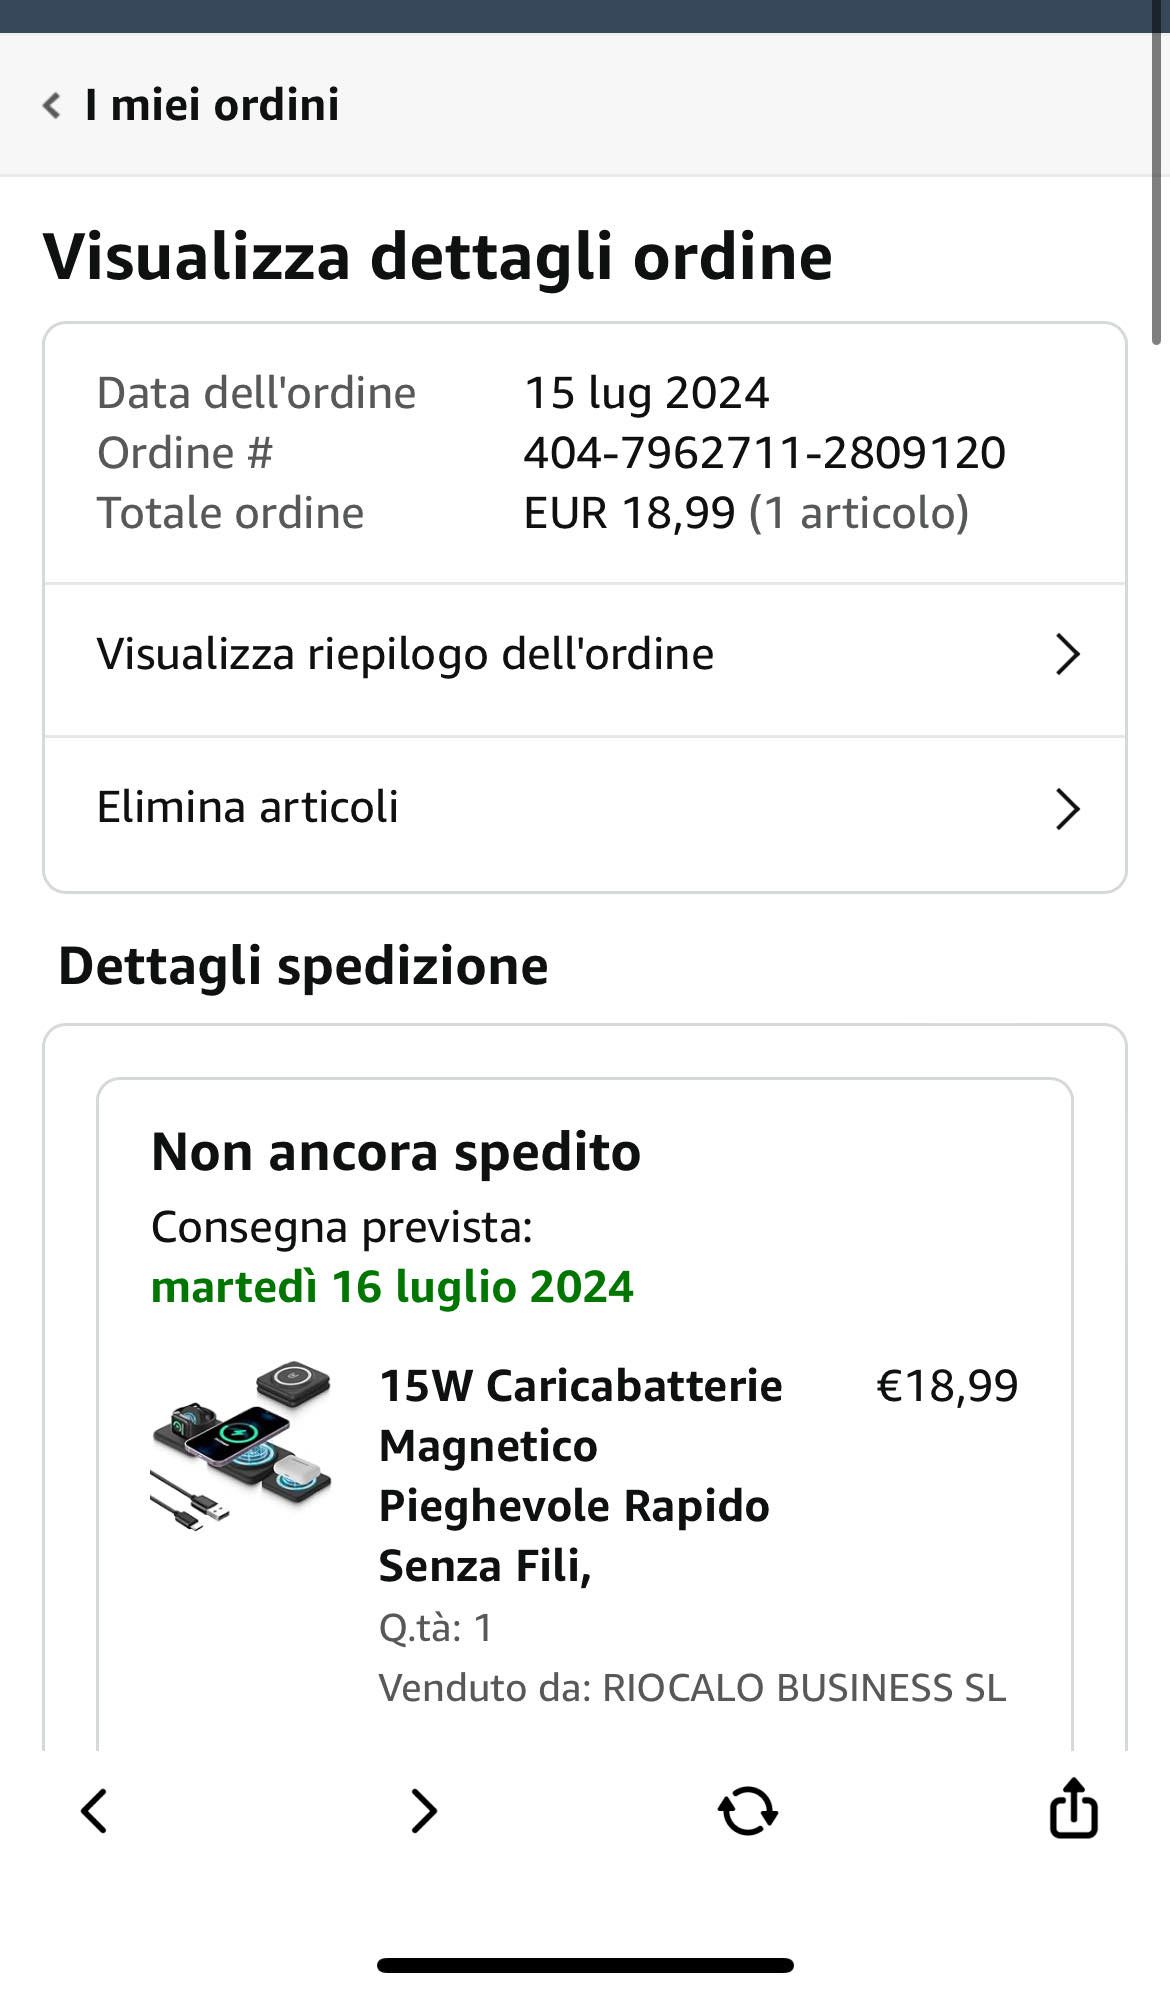Tap the €18,99 item price
The image size is (1170, 1997).
click(946, 1386)
